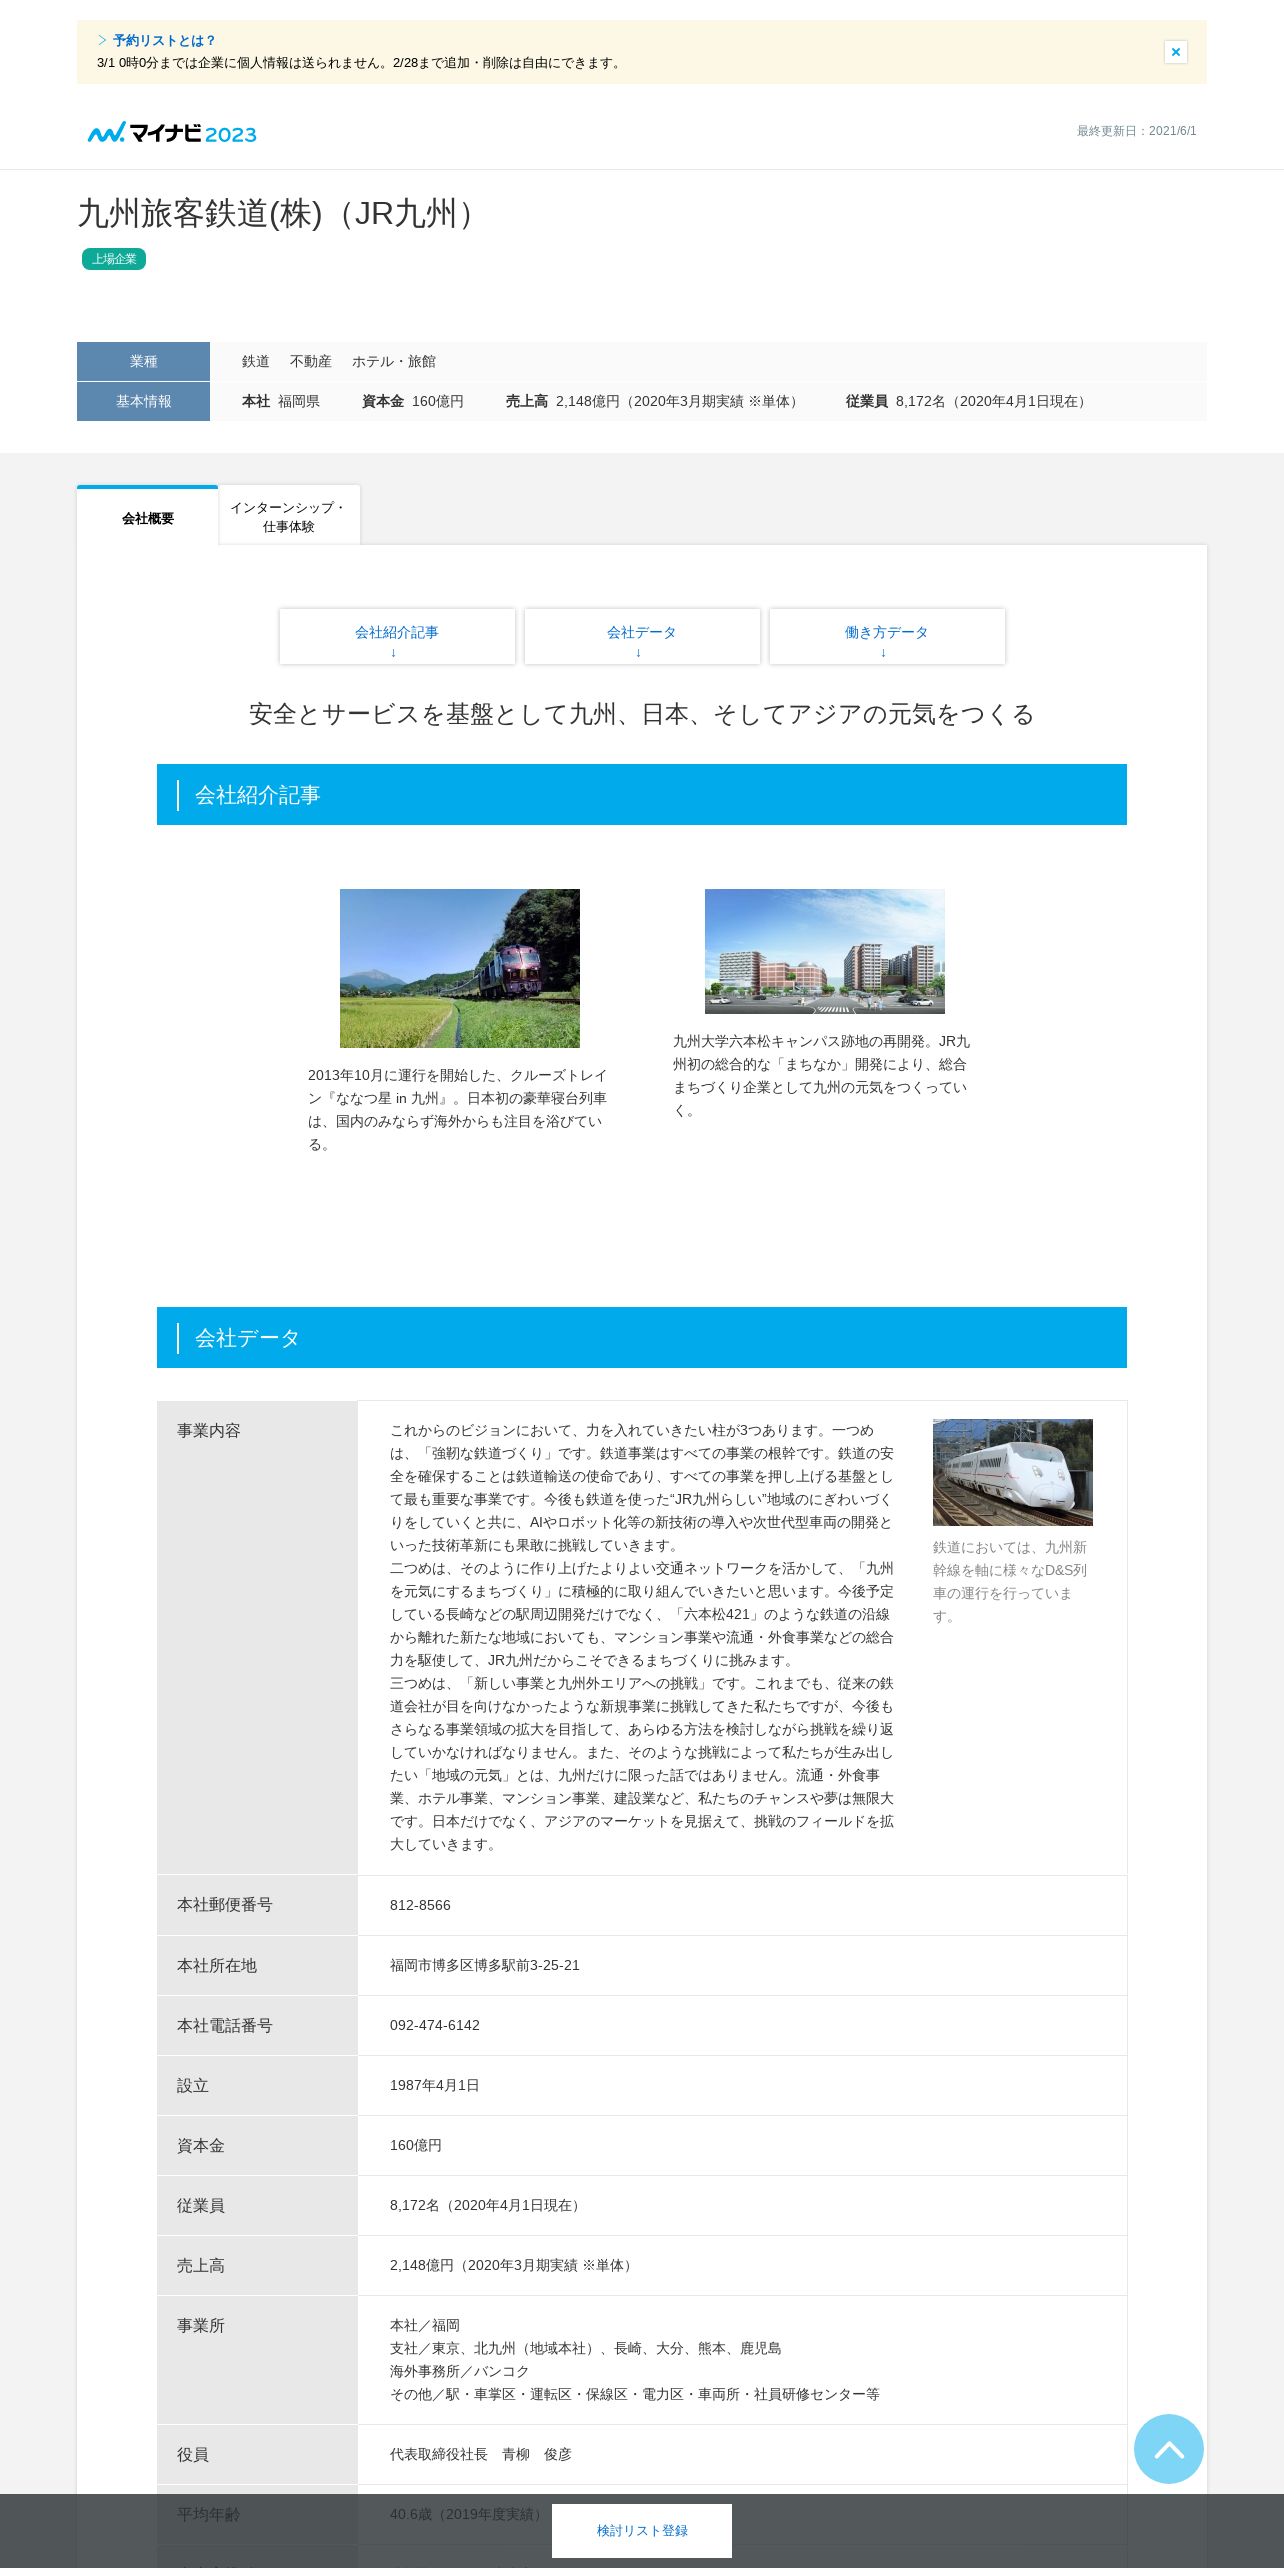Click the 基本情報 label cell
The image size is (1284, 2568).
pyautogui.click(x=143, y=401)
